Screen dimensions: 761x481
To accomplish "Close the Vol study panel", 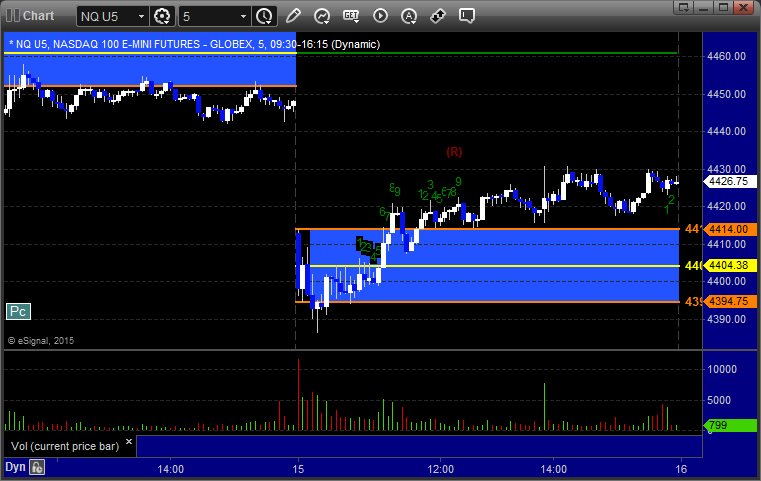I will (x=129, y=442).
